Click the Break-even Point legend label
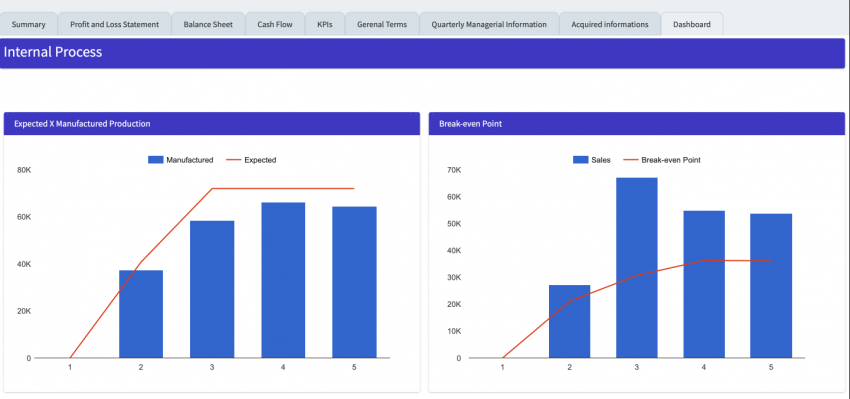Image resolution: width=850 pixels, height=399 pixels. 671,160
